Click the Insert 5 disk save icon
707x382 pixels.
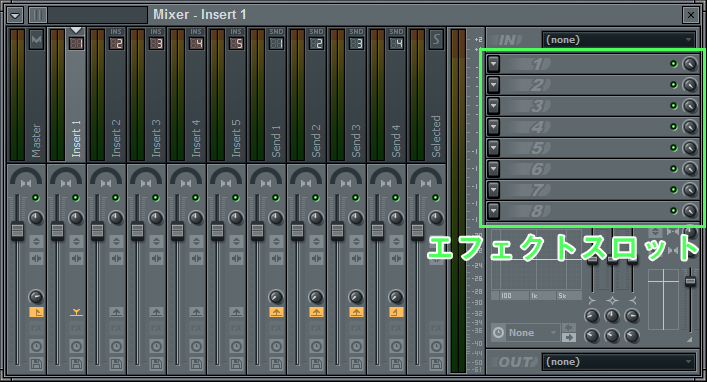click(236, 364)
